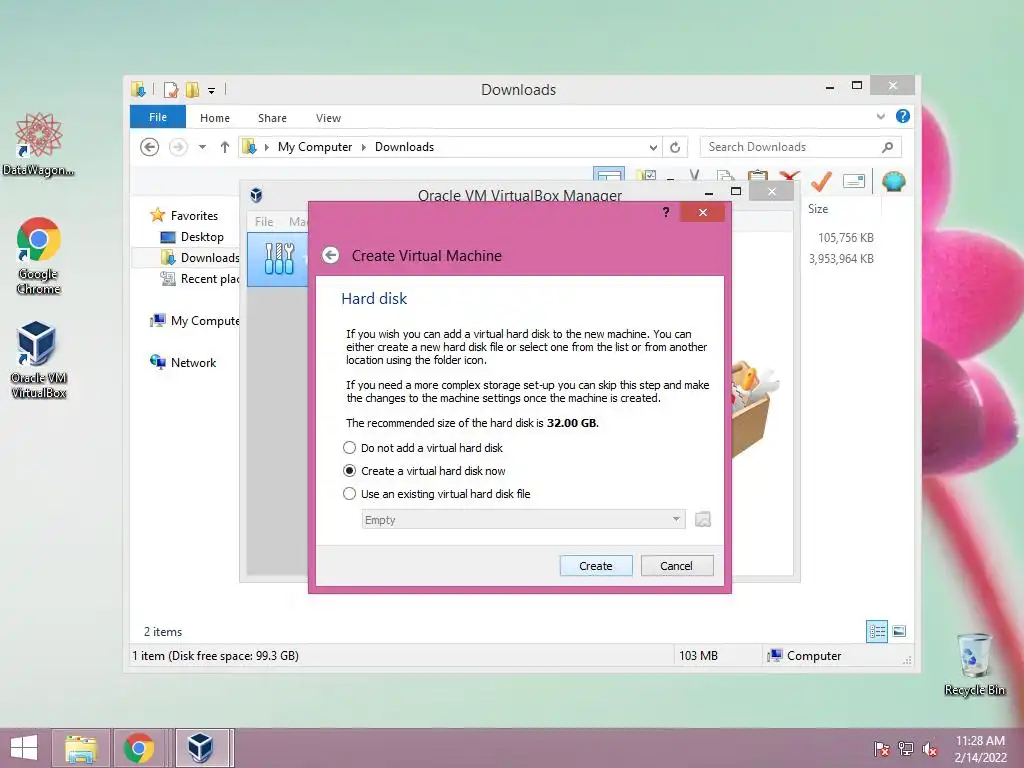Open the Recycle Bin desktop icon
Viewport: 1024px width, 768px height.
click(975, 665)
